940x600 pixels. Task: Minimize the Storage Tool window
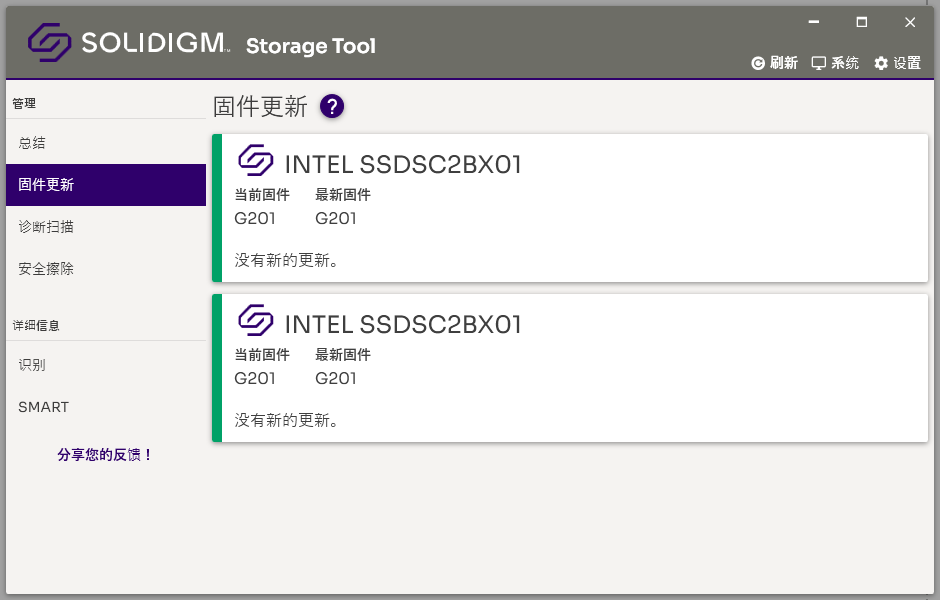814,22
